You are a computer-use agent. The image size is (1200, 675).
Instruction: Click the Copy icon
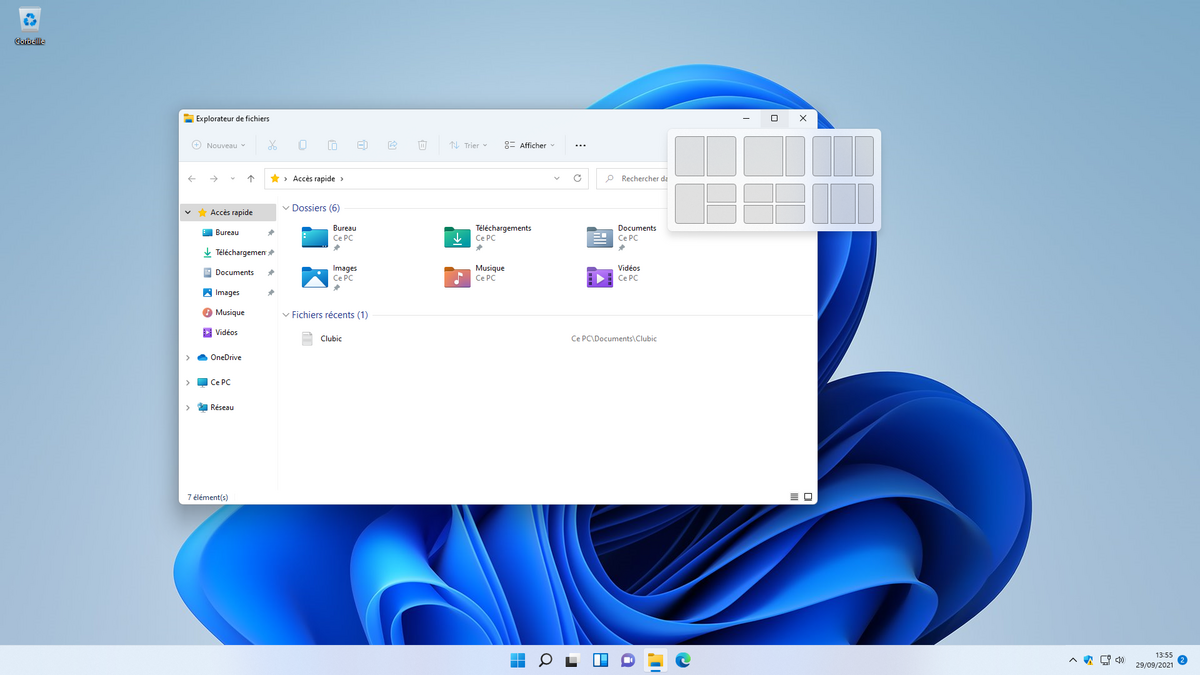click(x=302, y=145)
